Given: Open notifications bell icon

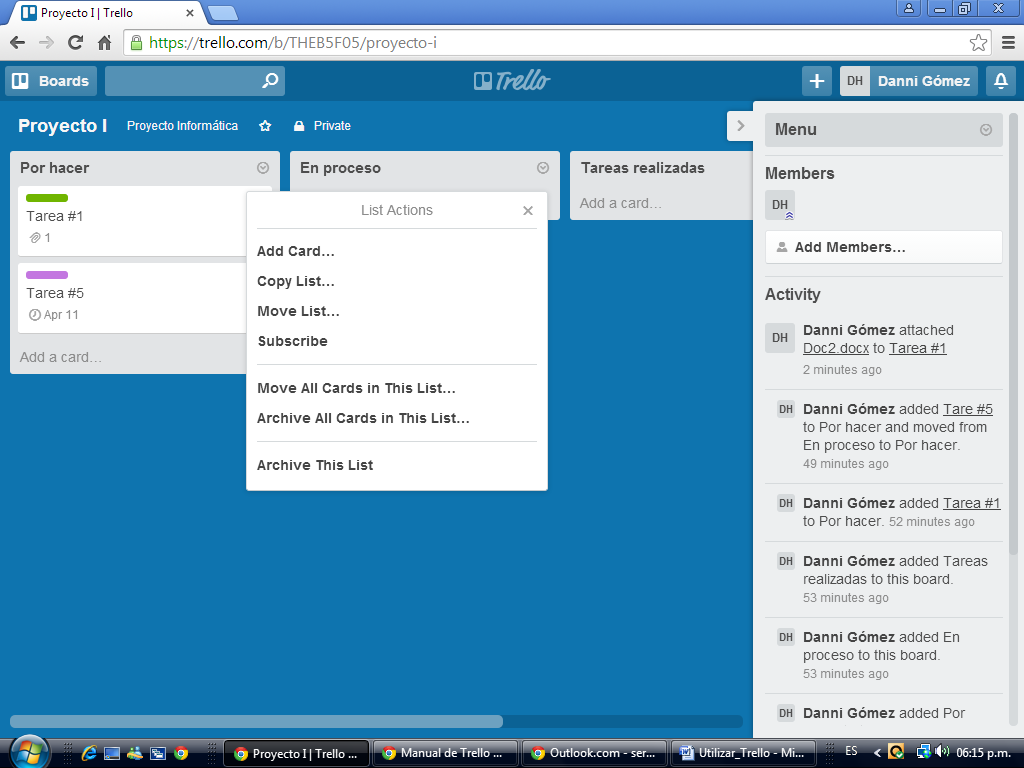Looking at the screenshot, I should [x=1000, y=81].
